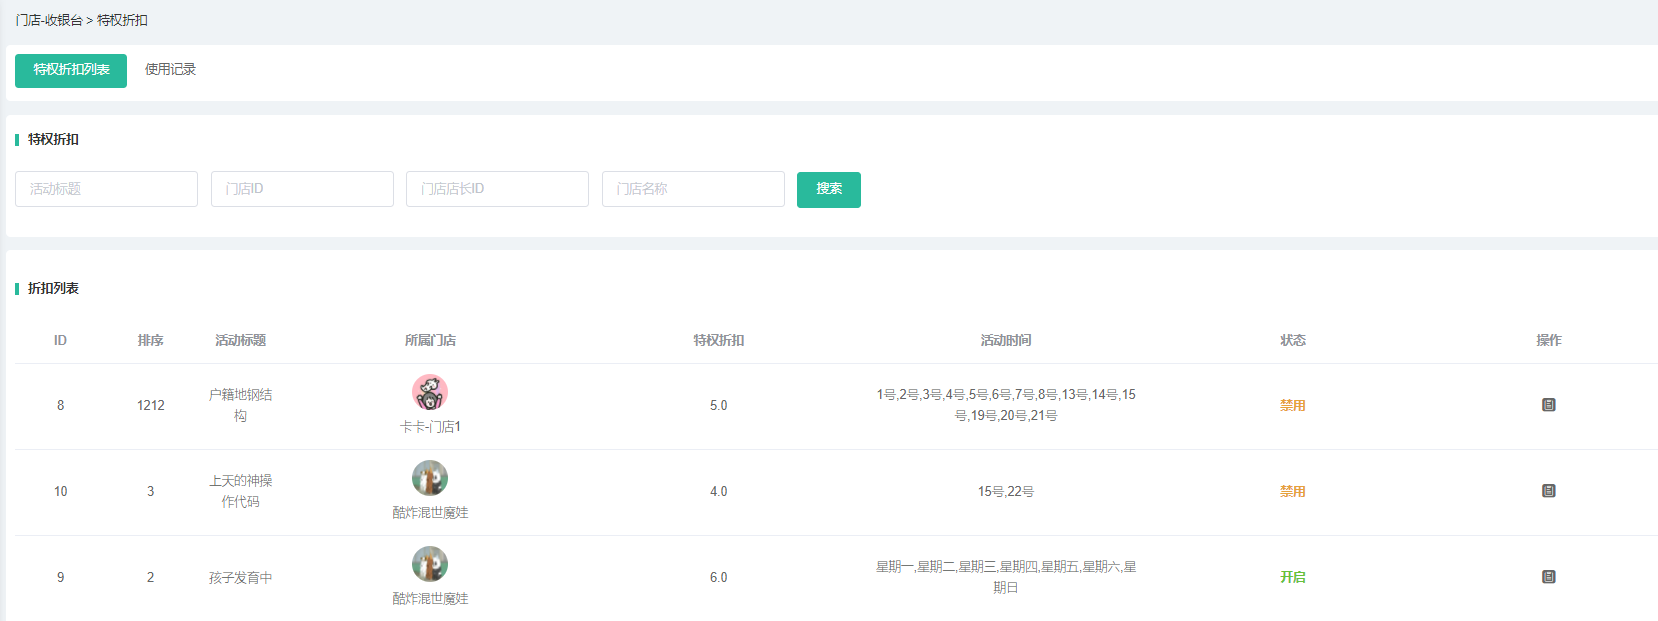1658x621 pixels.
Task: Click the 排序 column header
Action: tap(151, 341)
